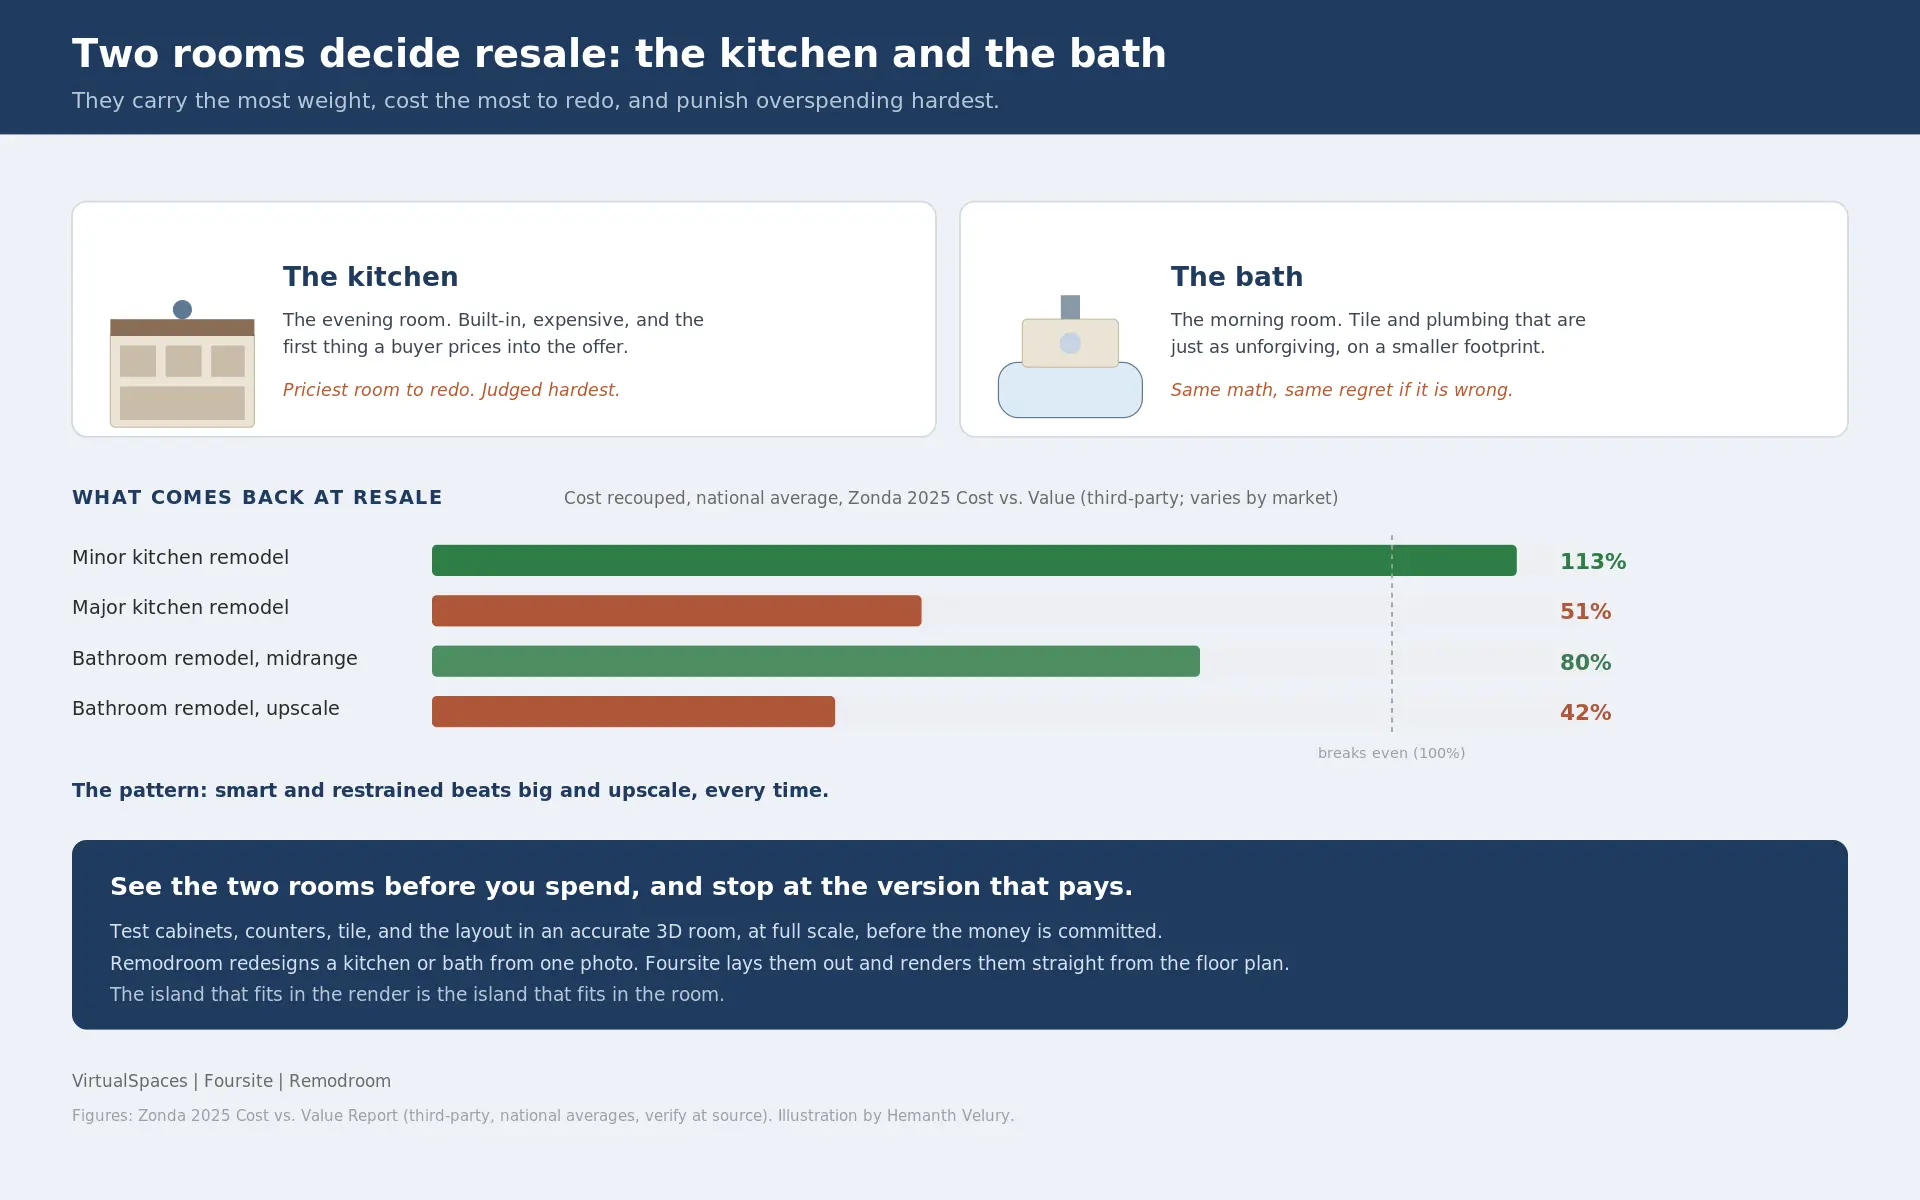Click the bath sink illustration icon
Viewport: 1920px width, 1200px height.
(x=1070, y=356)
